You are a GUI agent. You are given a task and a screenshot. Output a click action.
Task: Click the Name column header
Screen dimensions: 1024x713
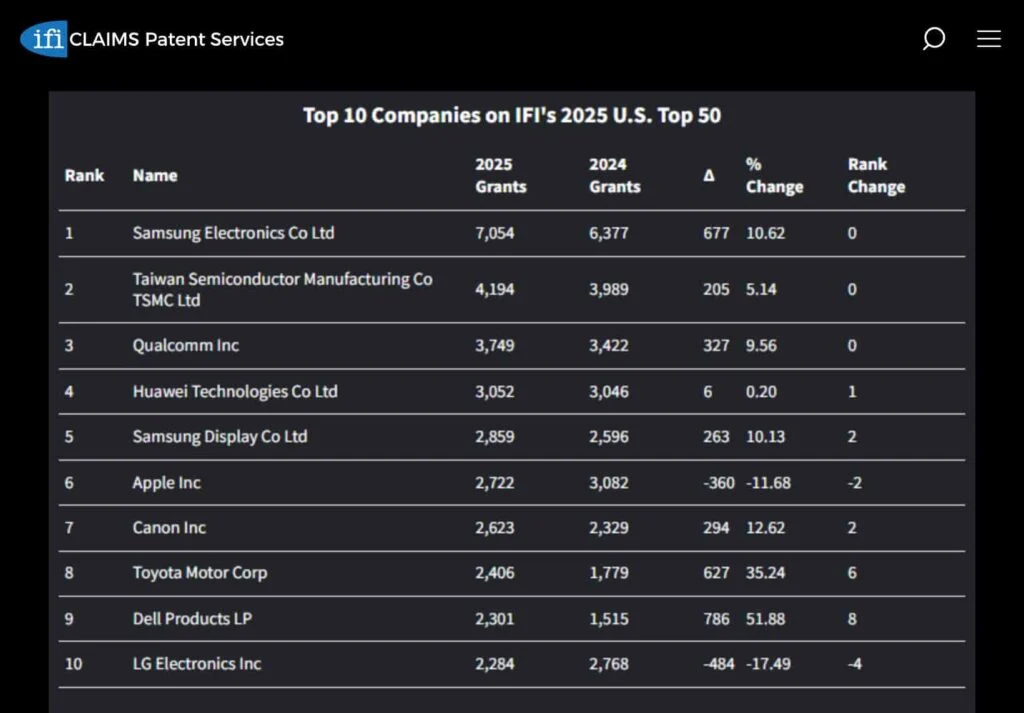click(155, 175)
